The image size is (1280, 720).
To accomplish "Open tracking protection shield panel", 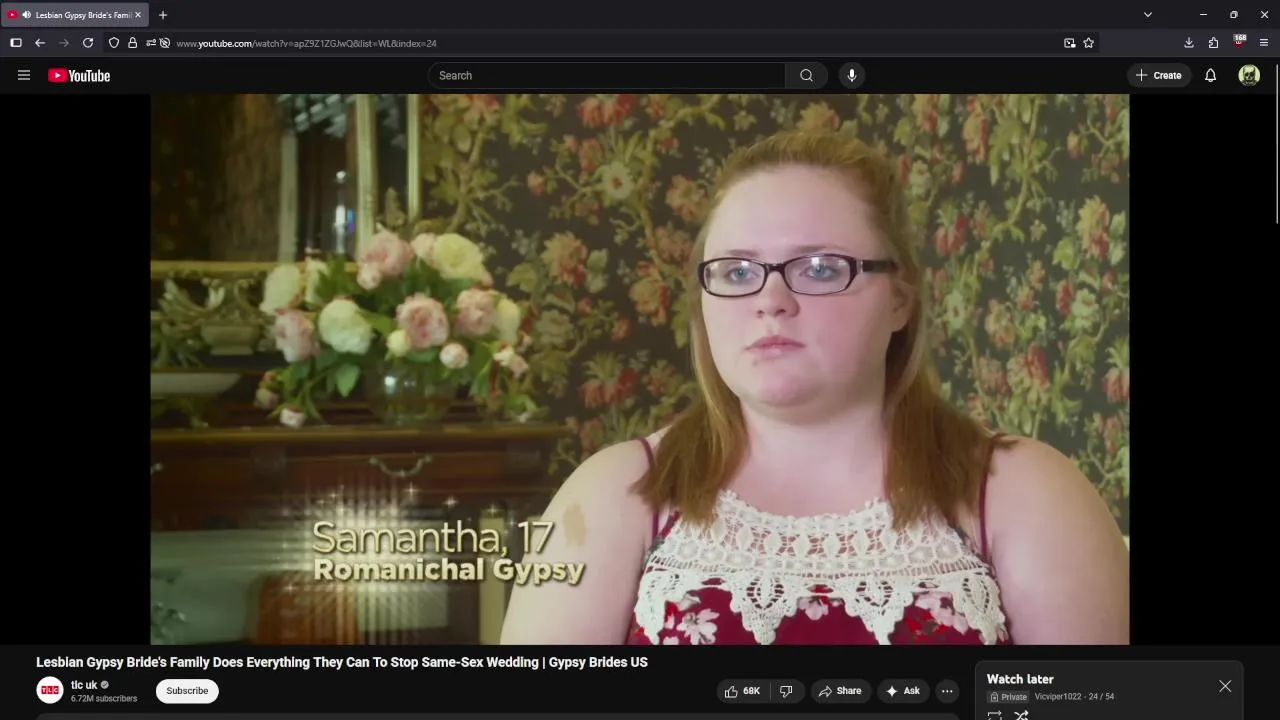I will [x=114, y=43].
